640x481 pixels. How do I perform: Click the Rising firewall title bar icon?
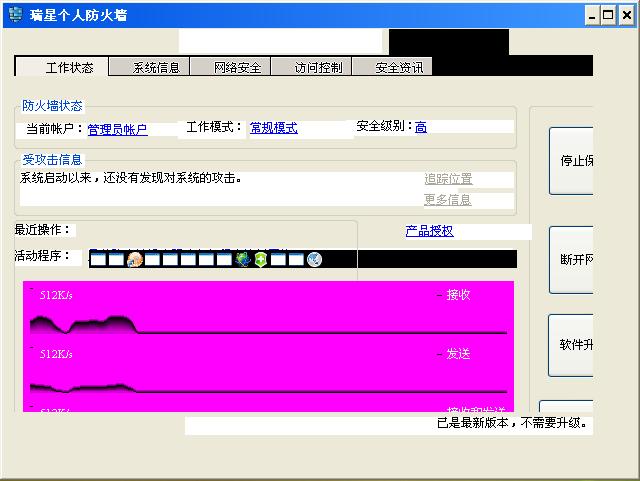point(16,15)
